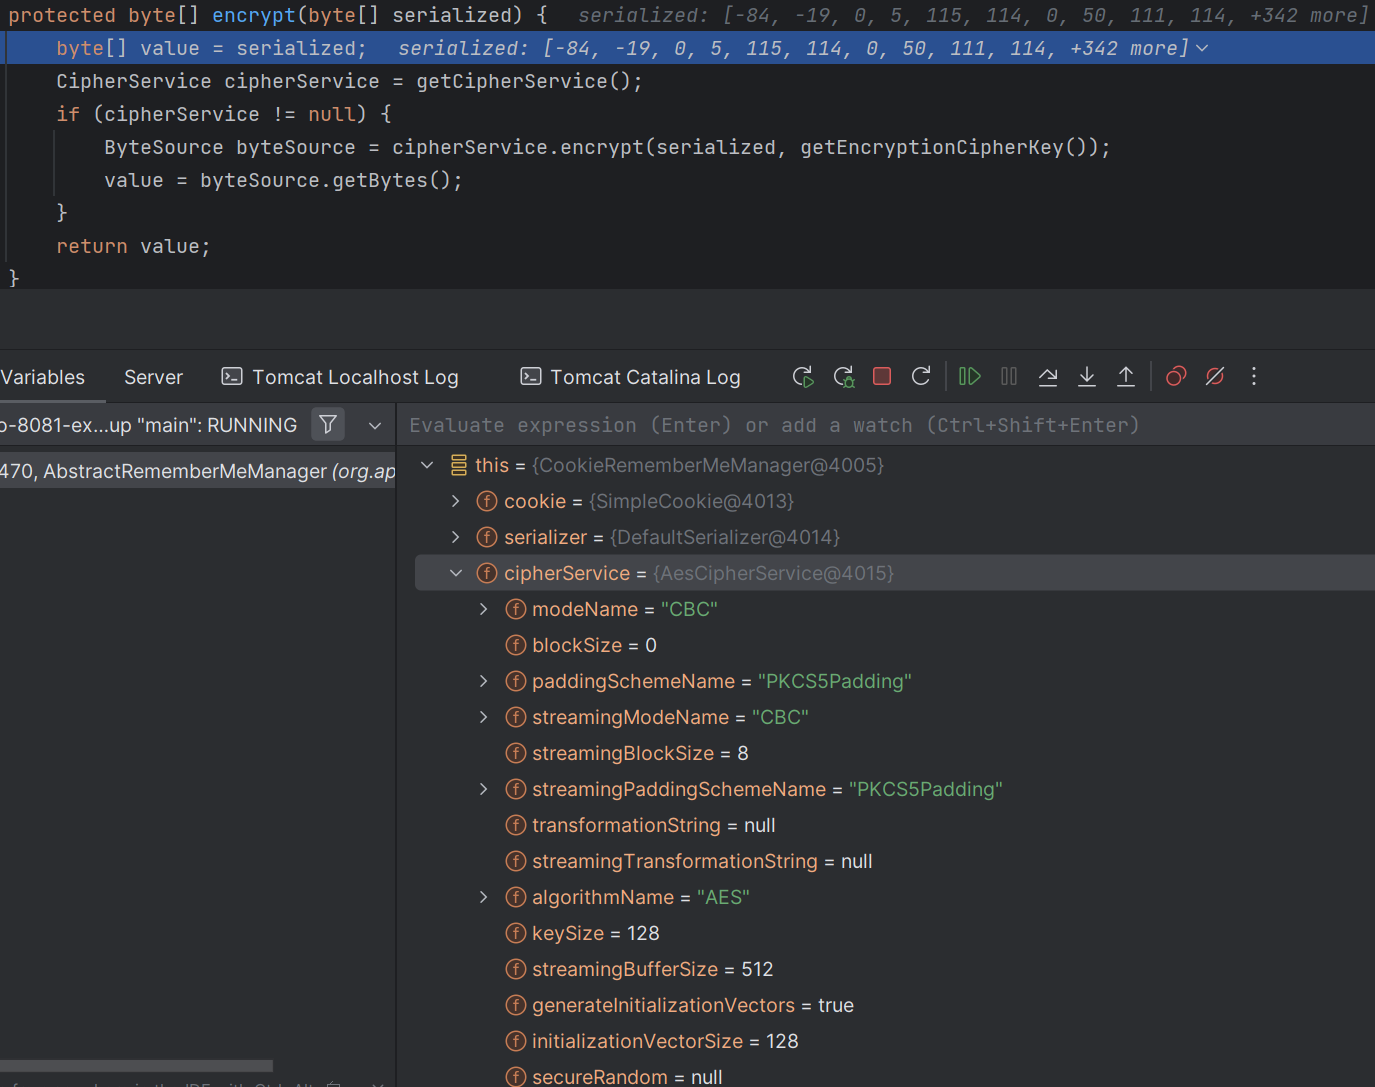Switch to Variables tab
This screenshot has height=1087, width=1375.
[43, 377]
